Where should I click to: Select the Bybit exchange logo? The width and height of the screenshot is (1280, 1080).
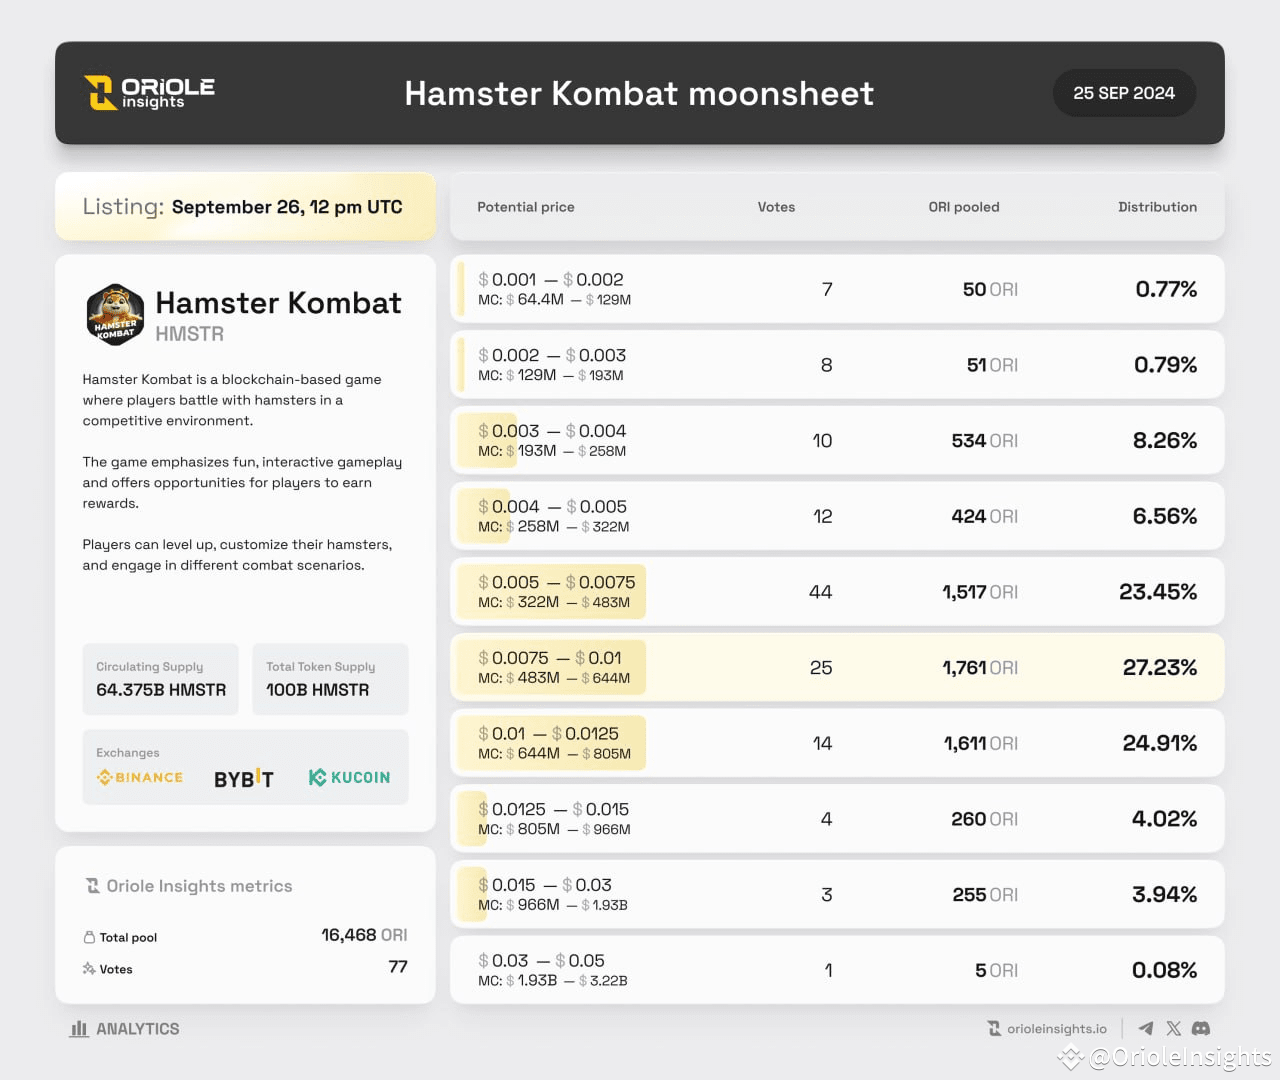pos(244,778)
